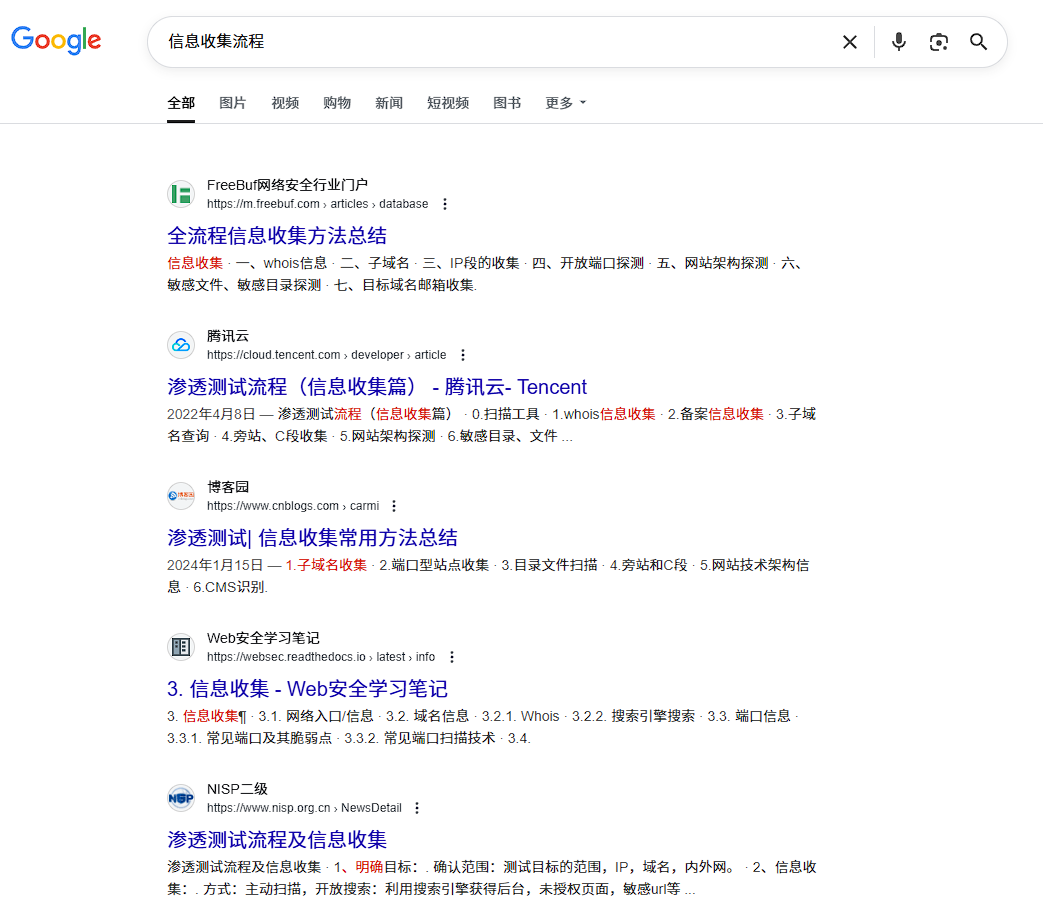The width and height of the screenshot is (1043, 901).
Task: Start voice search with microphone icon
Action: click(899, 42)
